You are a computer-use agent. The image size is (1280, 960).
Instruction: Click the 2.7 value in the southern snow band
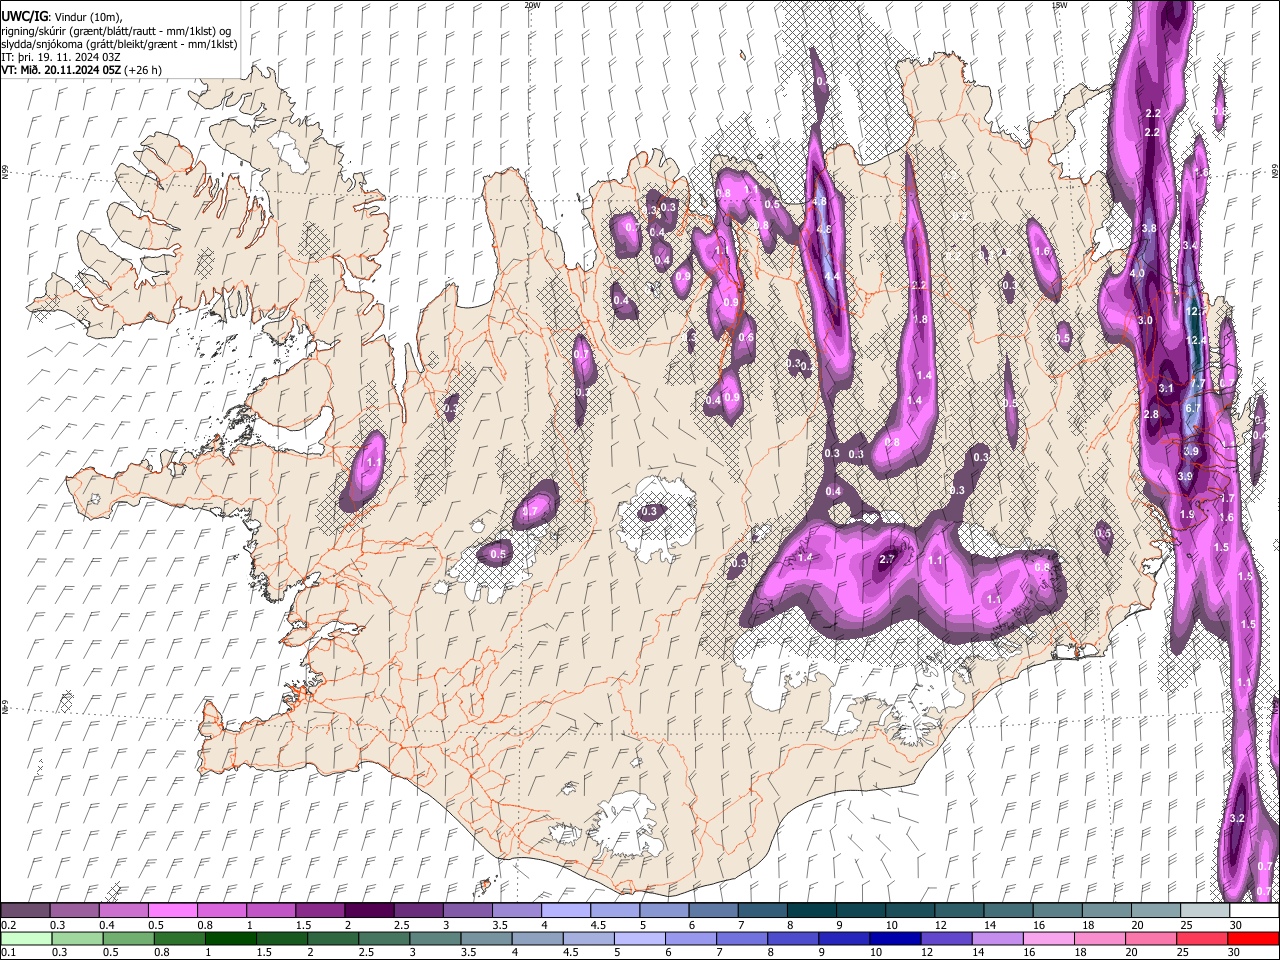[x=886, y=560]
